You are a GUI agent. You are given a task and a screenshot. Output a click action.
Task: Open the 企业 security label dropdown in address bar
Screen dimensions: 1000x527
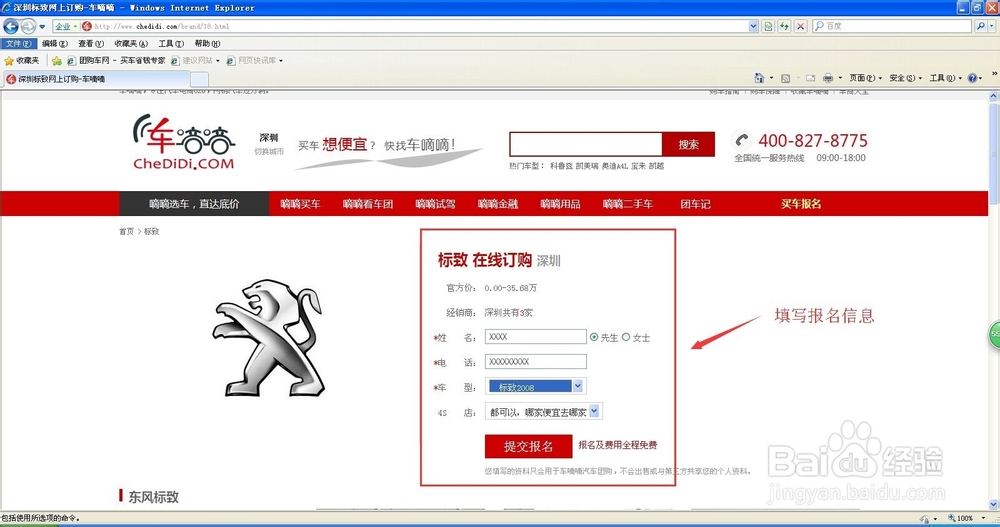point(65,26)
